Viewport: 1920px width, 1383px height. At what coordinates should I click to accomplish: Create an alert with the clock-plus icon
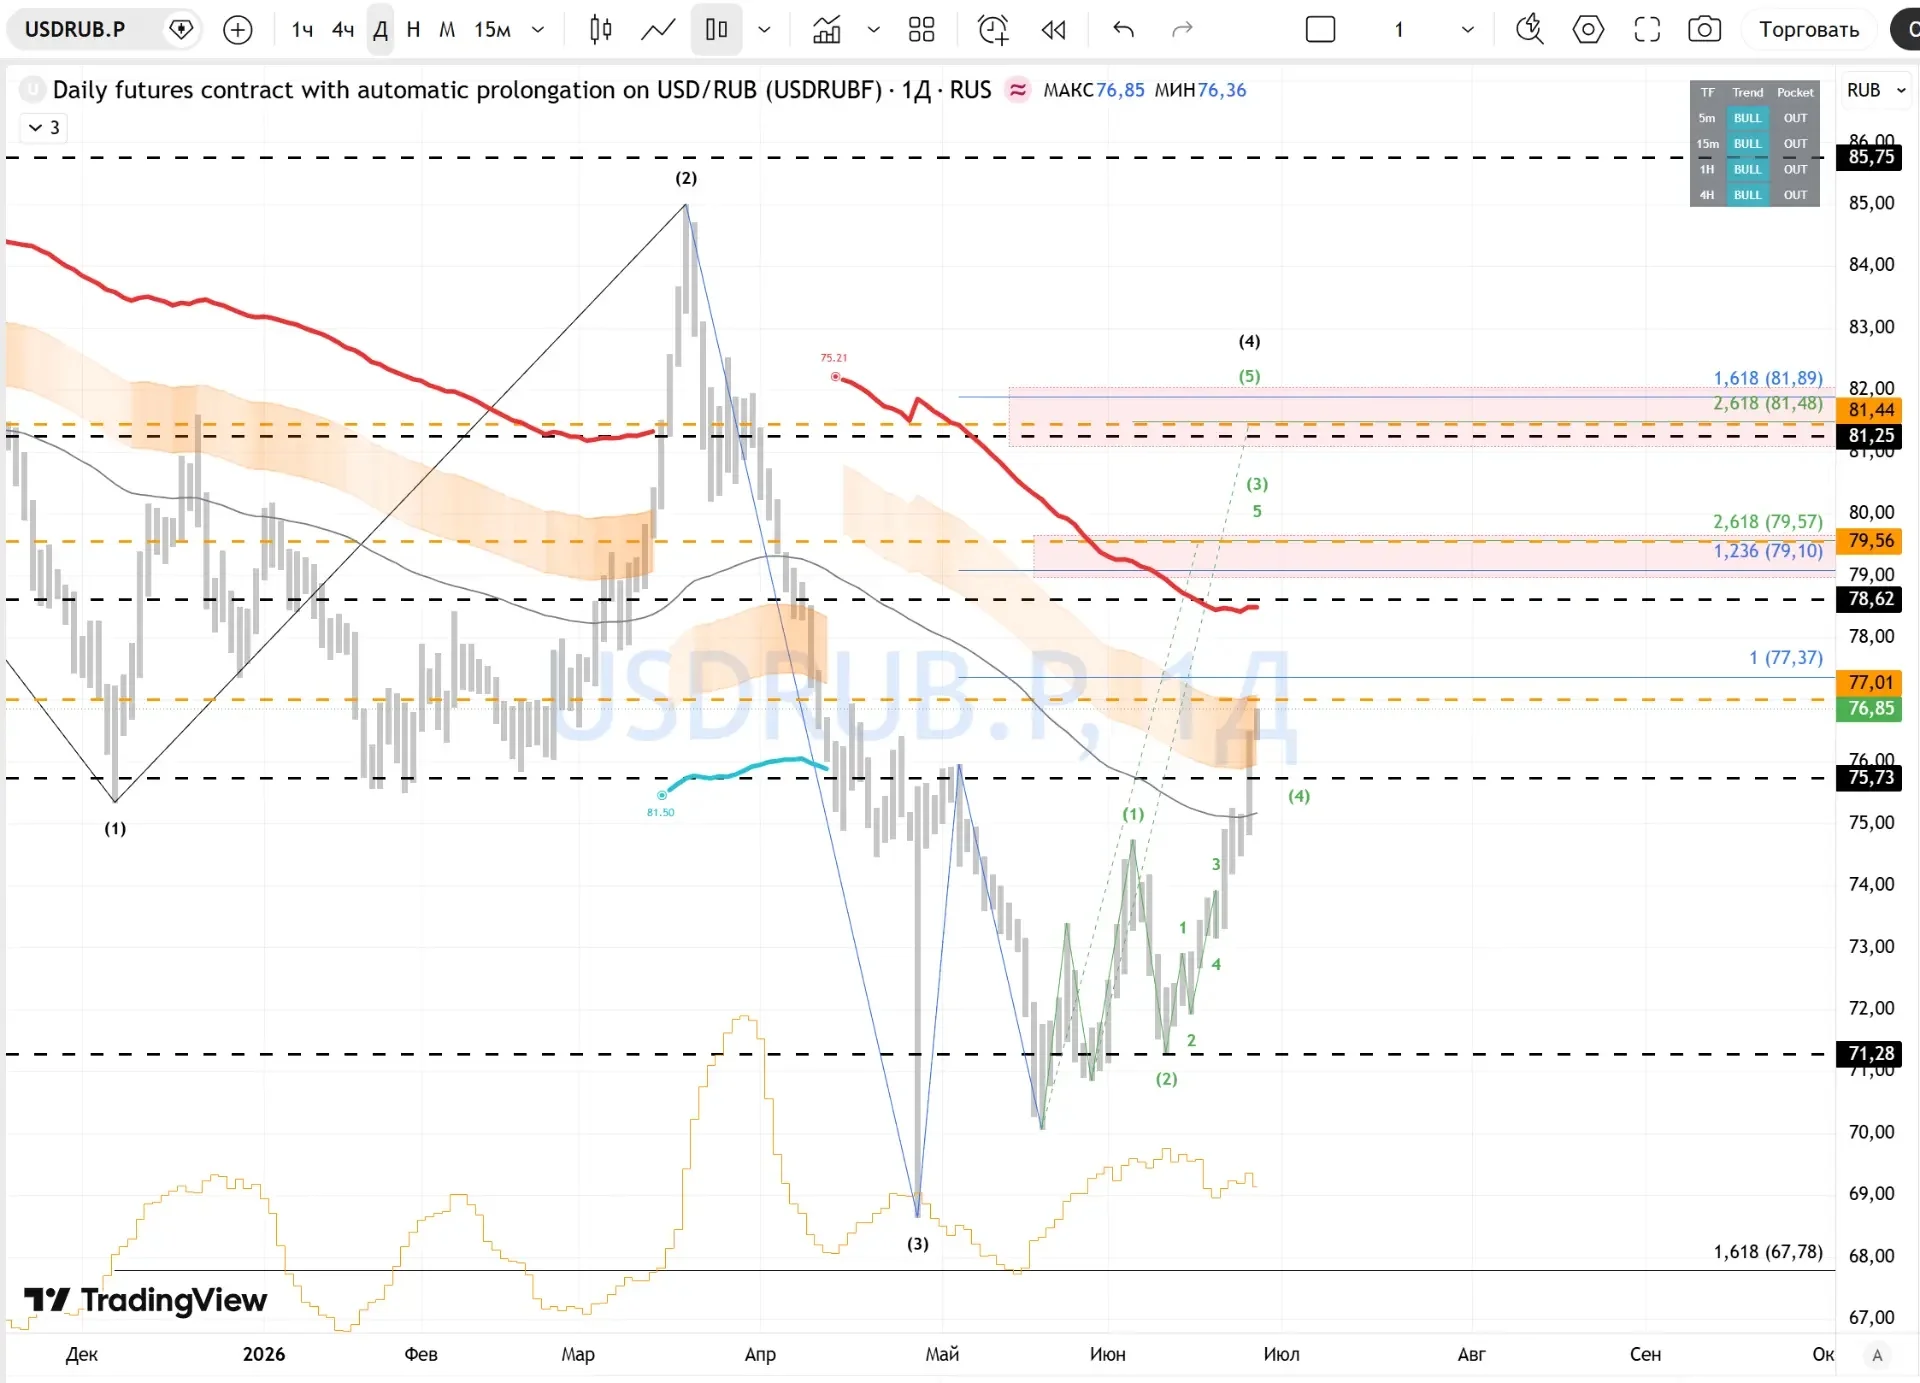(x=993, y=30)
